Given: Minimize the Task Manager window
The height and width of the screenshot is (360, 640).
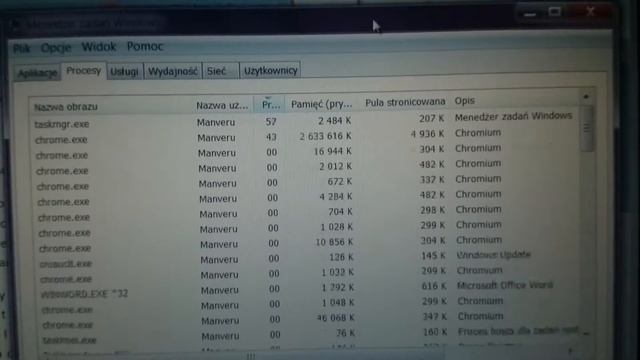Looking at the screenshot, I should (x=530, y=14).
